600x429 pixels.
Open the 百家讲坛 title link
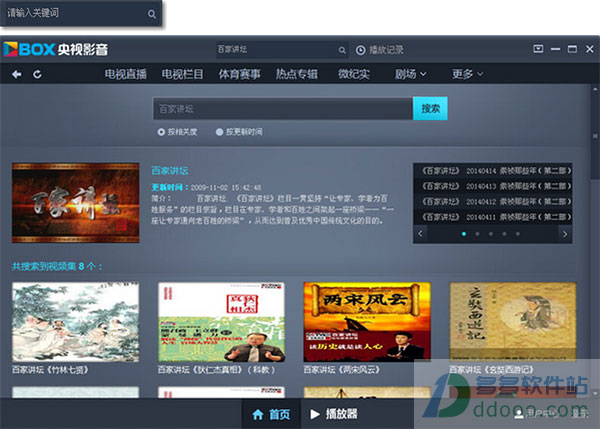pyautogui.click(x=170, y=171)
